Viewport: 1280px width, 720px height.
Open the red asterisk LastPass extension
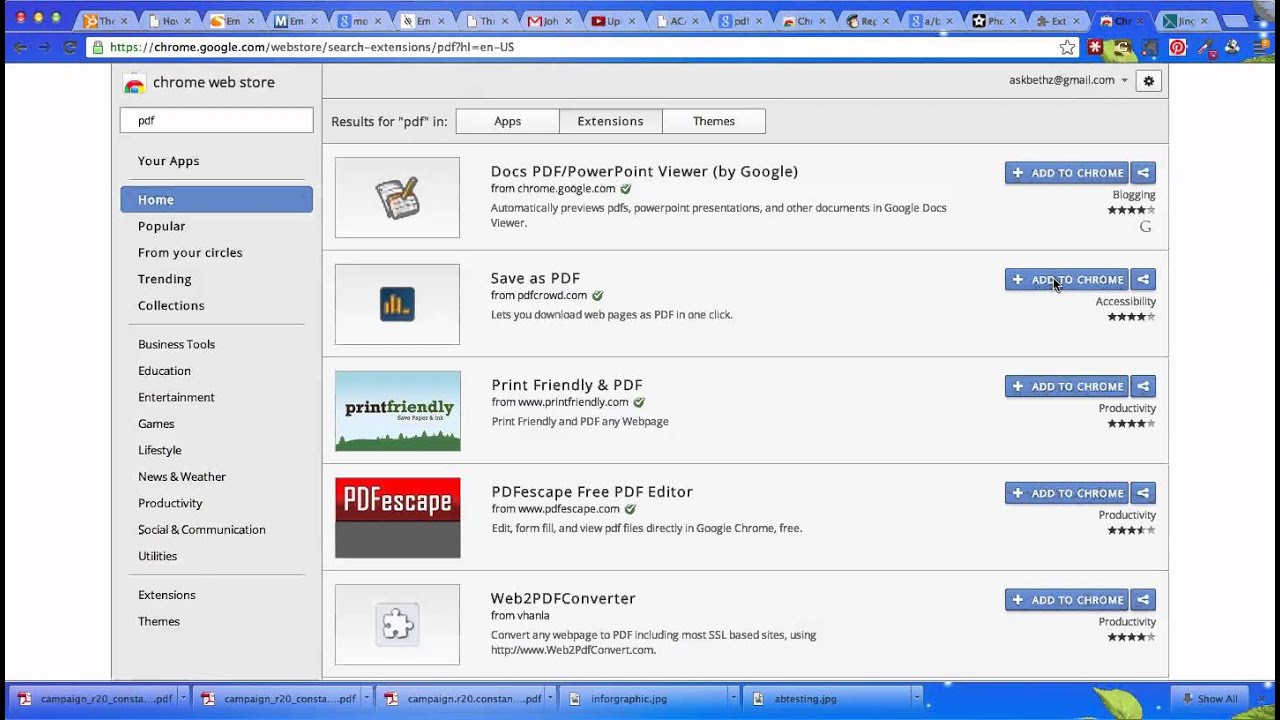click(1096, 47)
